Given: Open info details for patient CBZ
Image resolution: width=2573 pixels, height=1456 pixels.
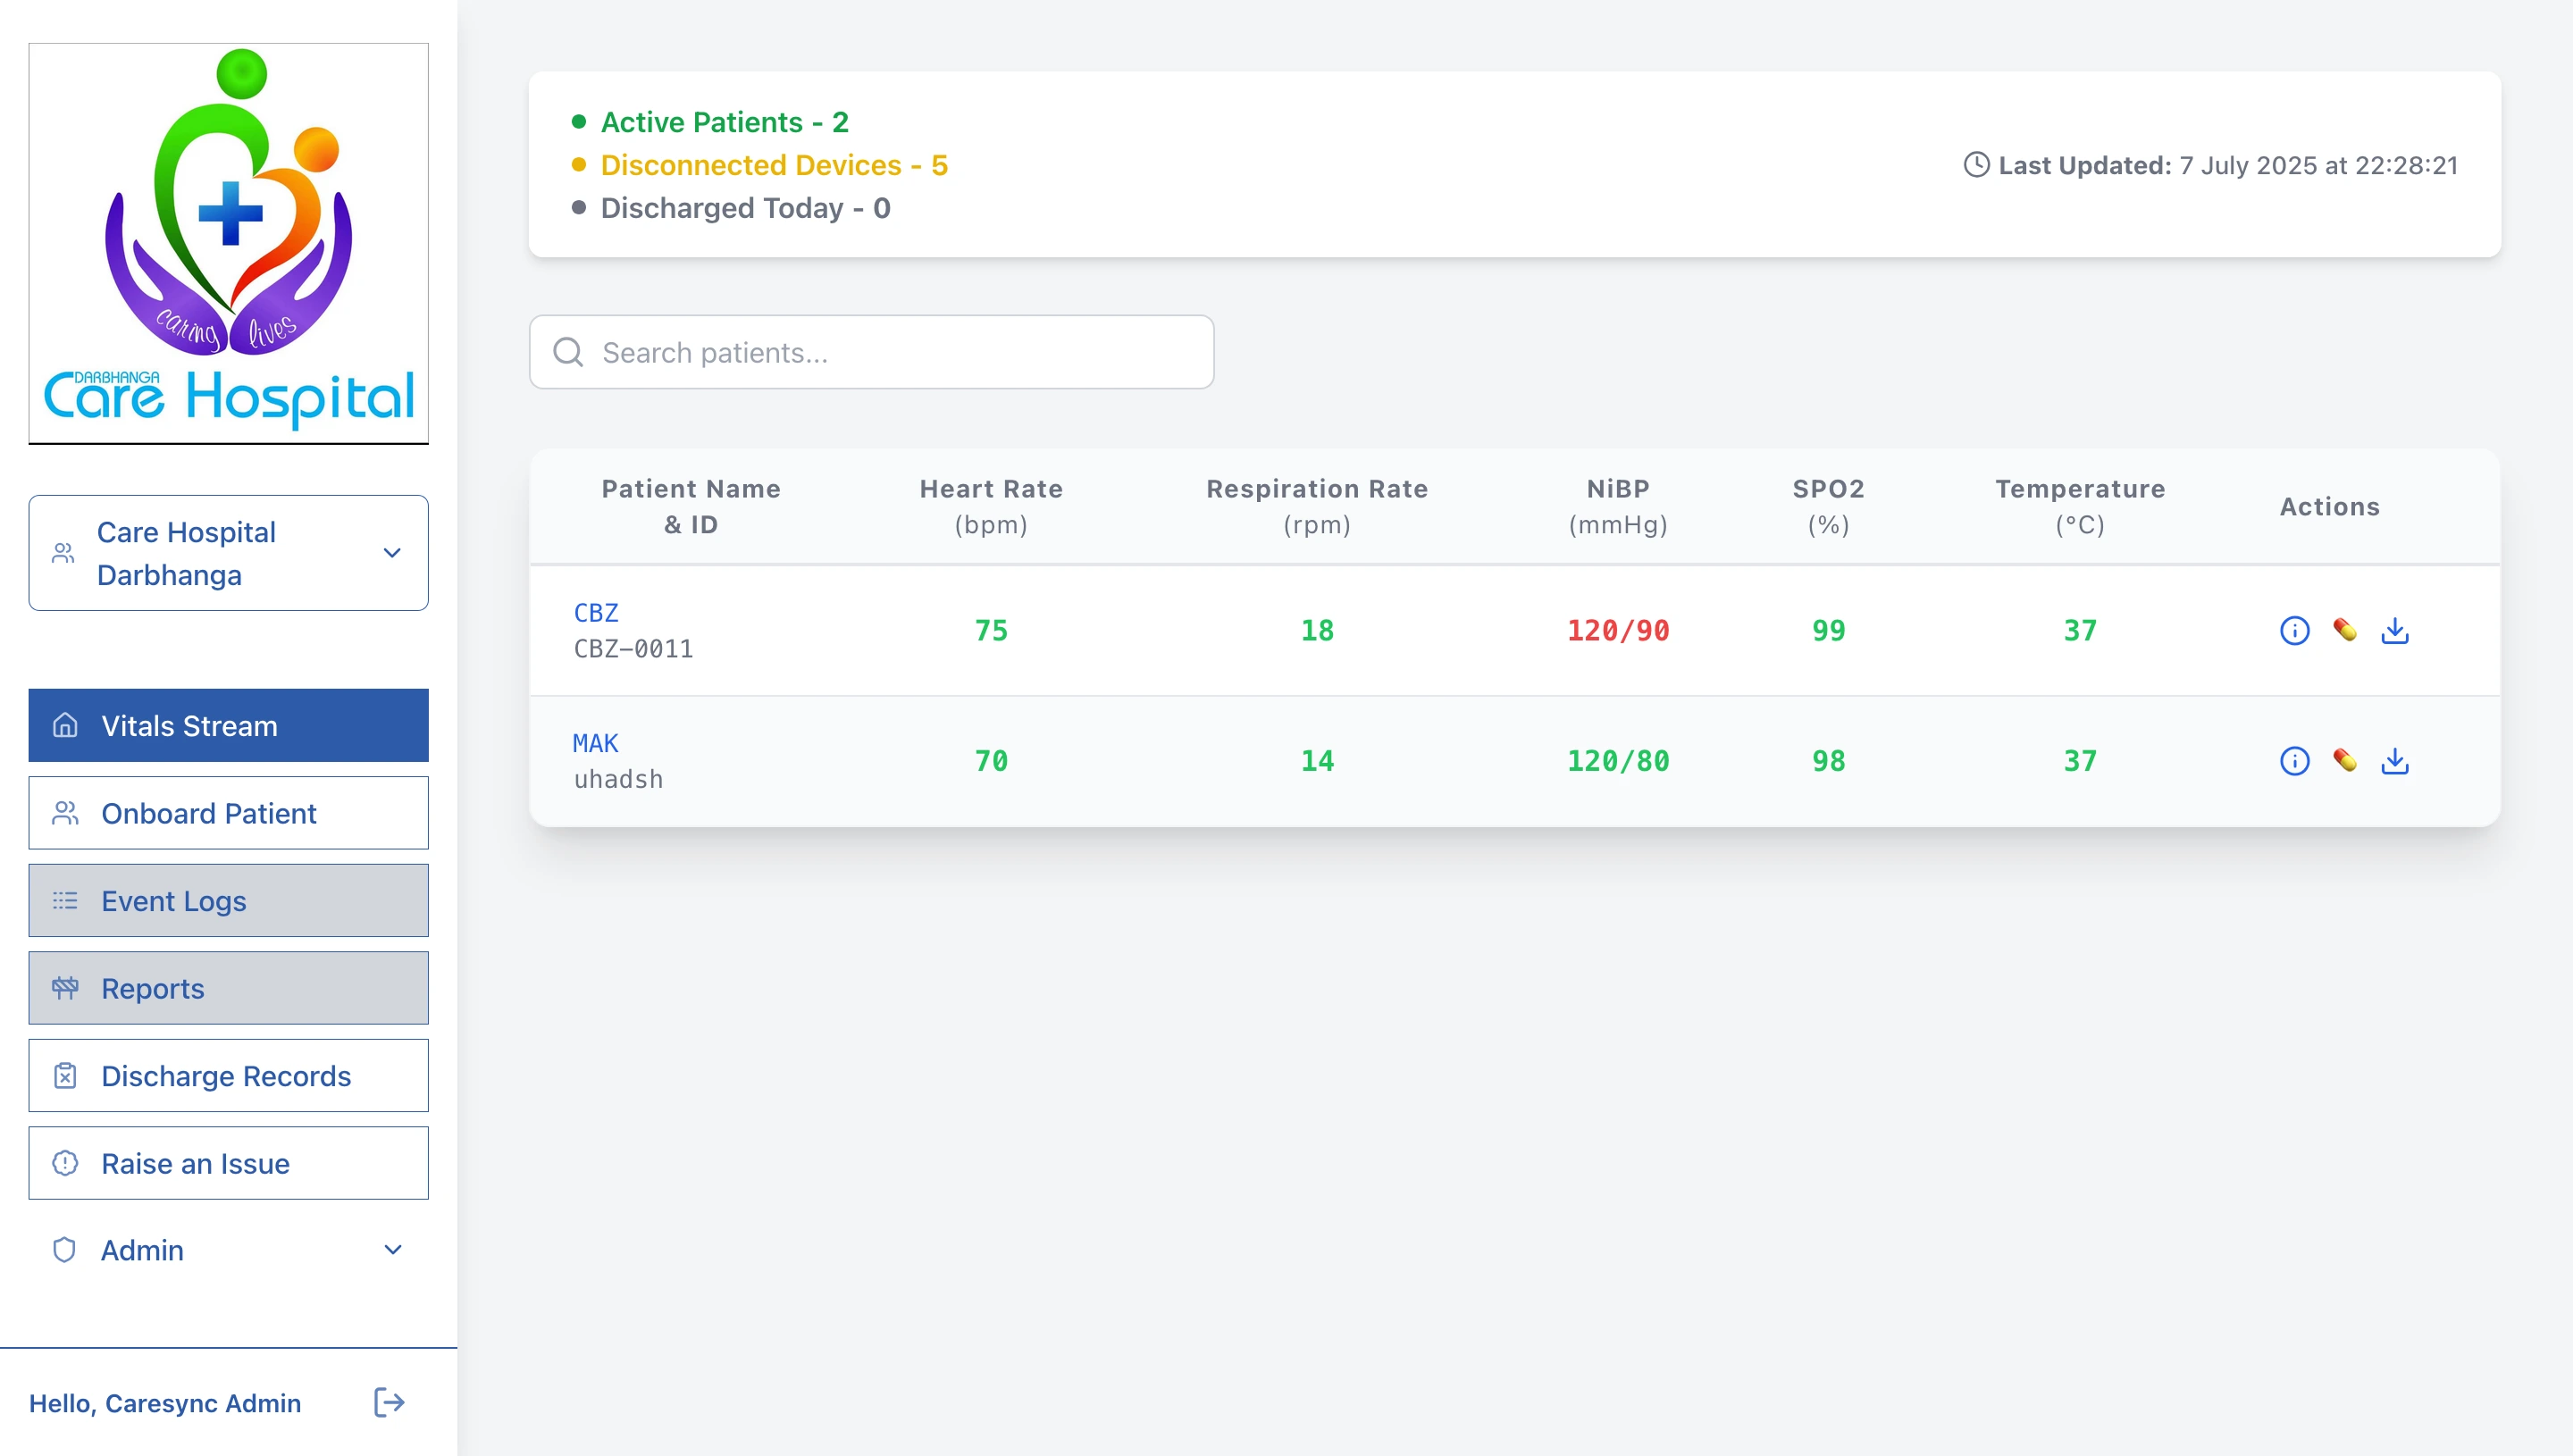Looking at the screenshot, I should 2294,630.
